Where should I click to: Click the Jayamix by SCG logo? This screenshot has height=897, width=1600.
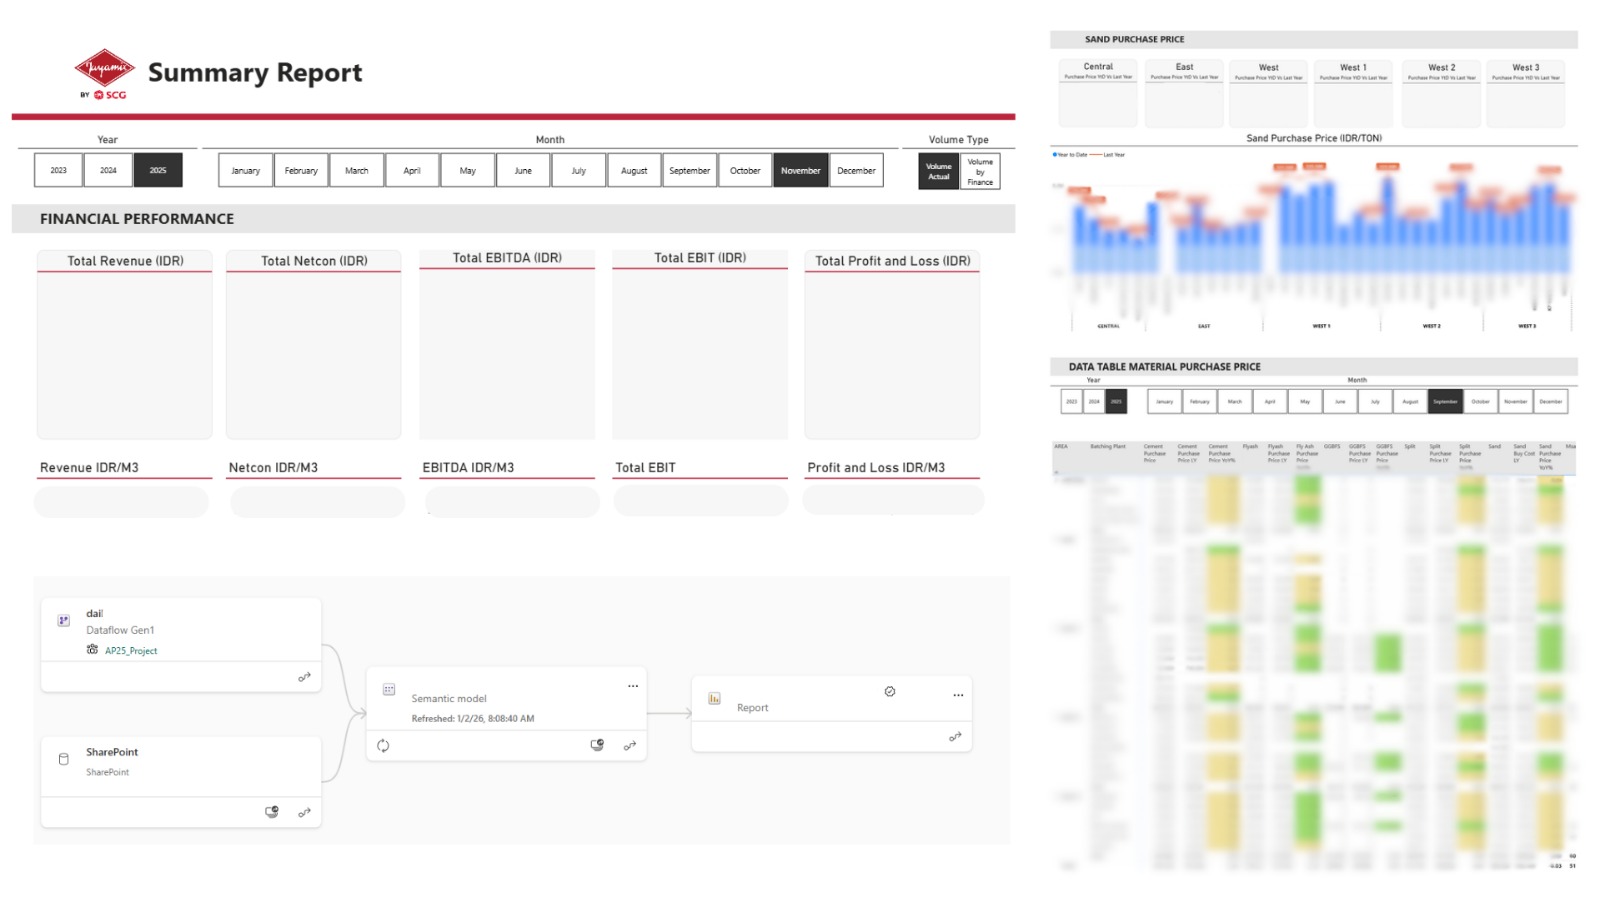click(x=104, y=73)
